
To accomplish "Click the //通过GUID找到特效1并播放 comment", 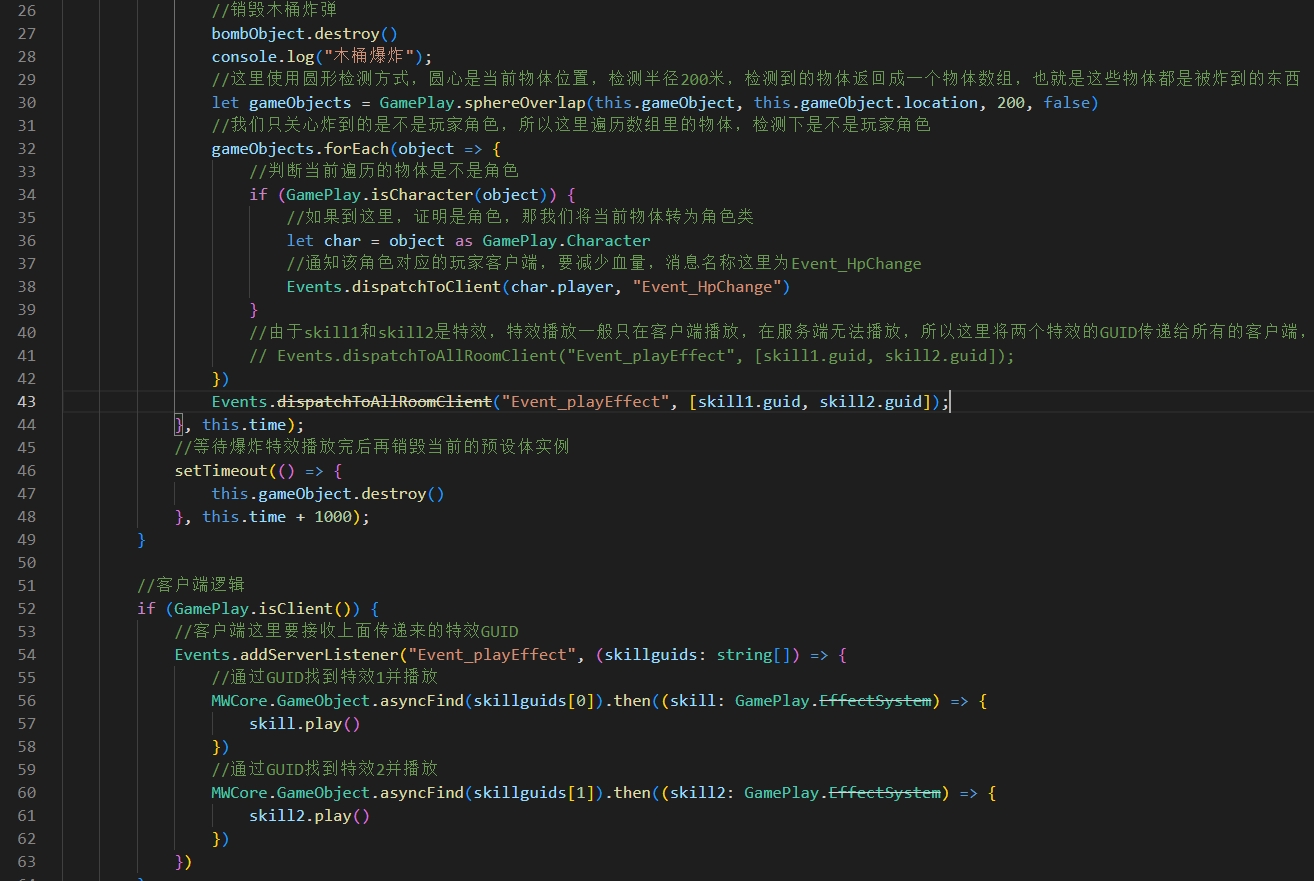I will pos(324,678).
